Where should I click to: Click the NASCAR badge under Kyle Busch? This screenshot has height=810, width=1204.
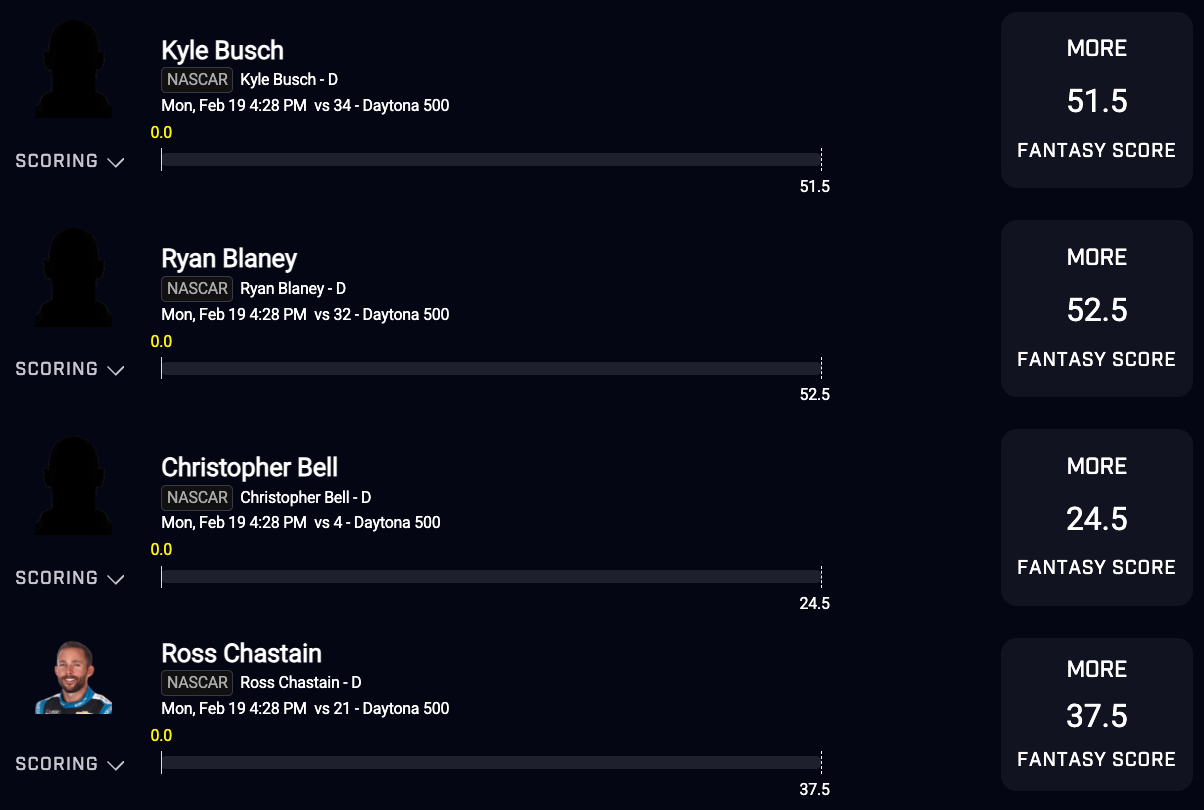pyautogui.click(x=197, y=80)
